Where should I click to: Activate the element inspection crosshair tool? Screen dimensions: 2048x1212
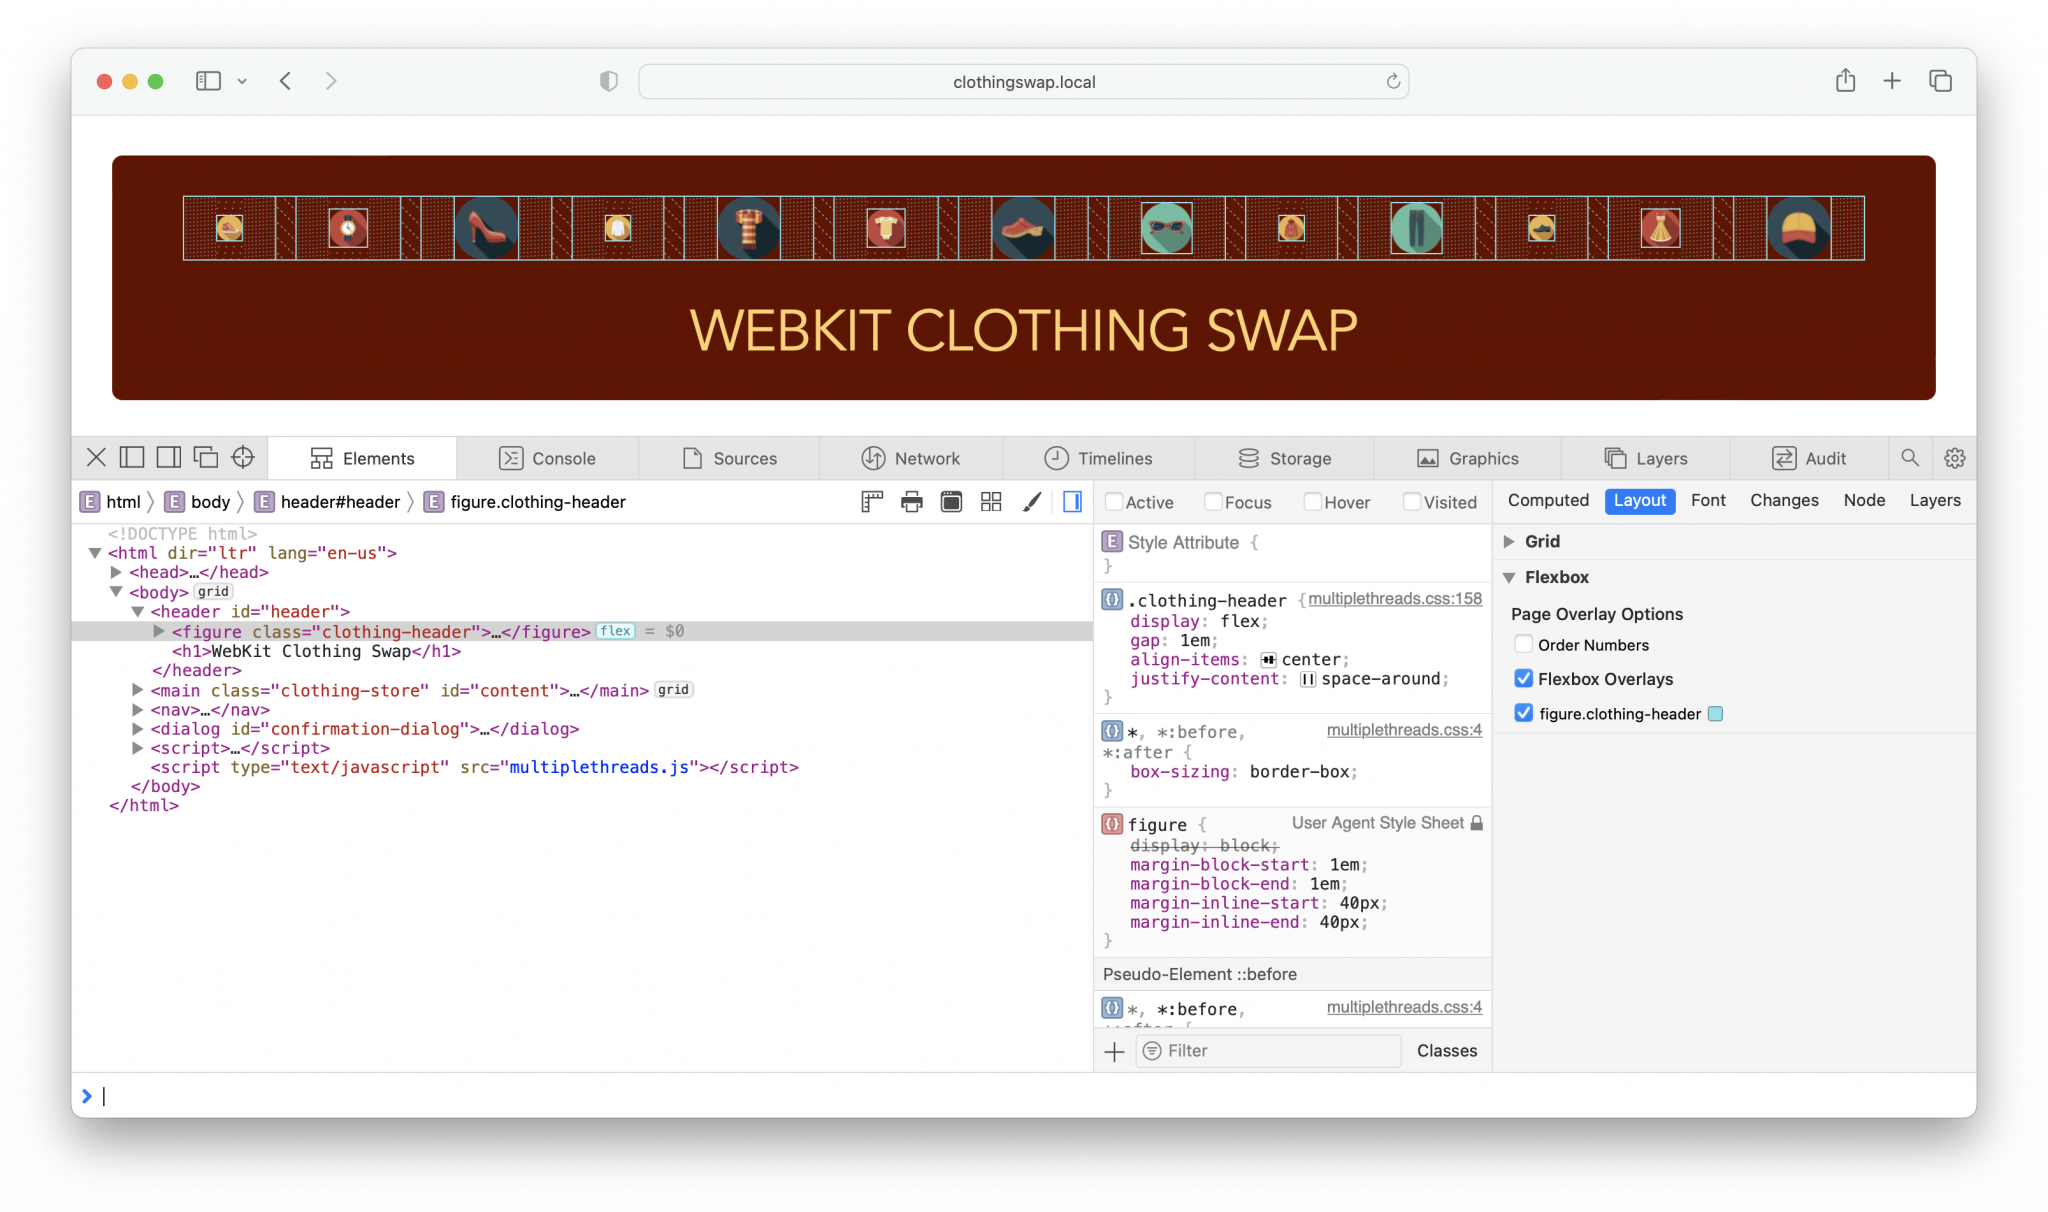(x=242, y=457)
